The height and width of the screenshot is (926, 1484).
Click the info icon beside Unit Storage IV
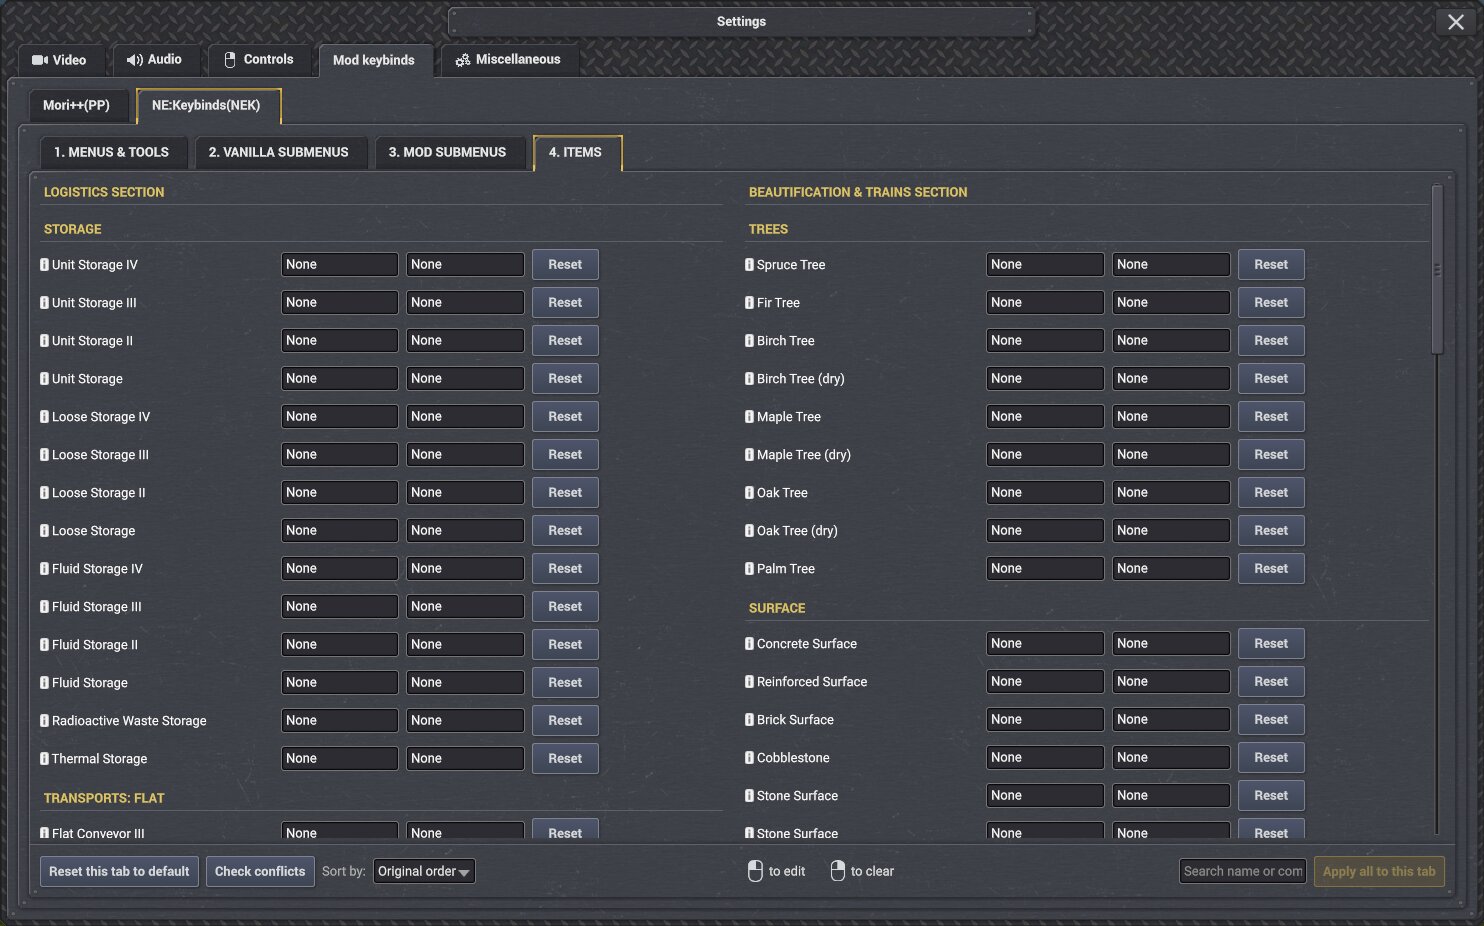44,265
